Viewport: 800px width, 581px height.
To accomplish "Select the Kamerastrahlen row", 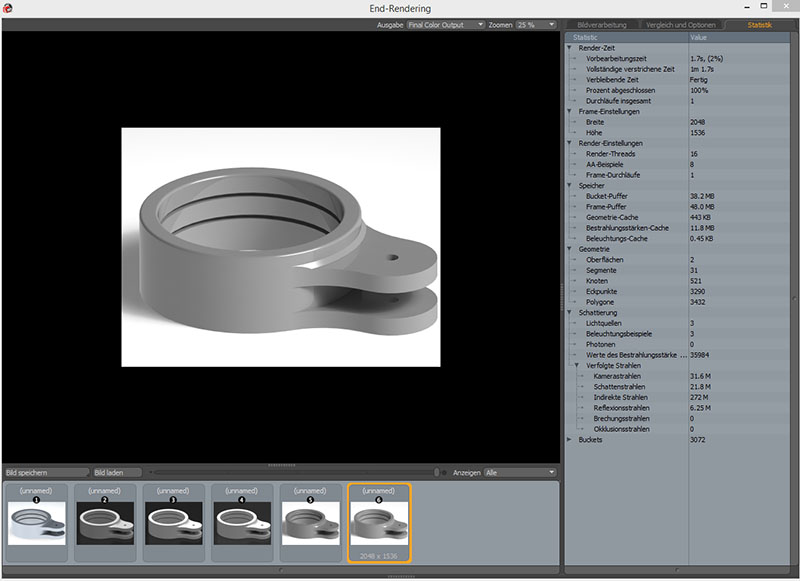I will coord(678,376).
